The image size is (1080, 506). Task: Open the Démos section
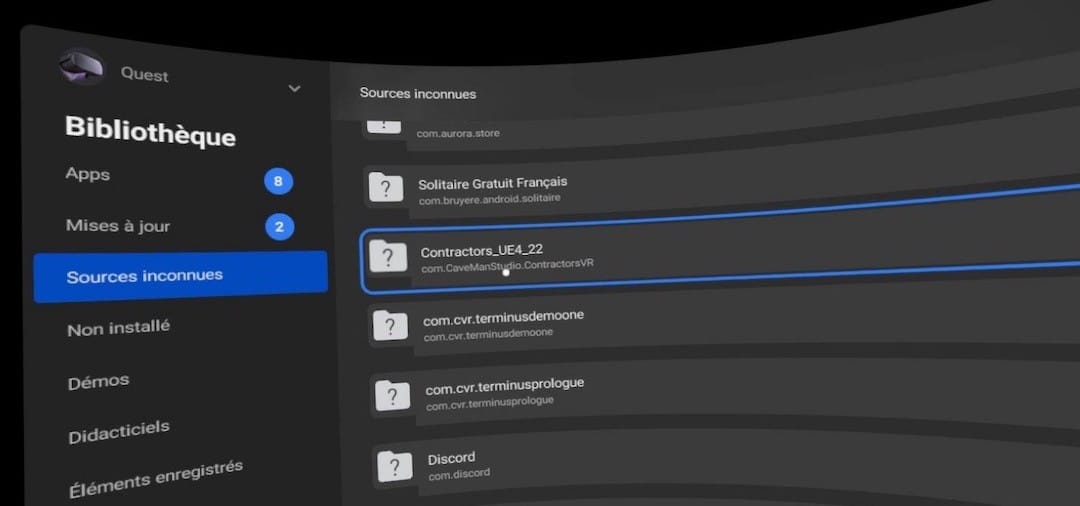[98, 382]
